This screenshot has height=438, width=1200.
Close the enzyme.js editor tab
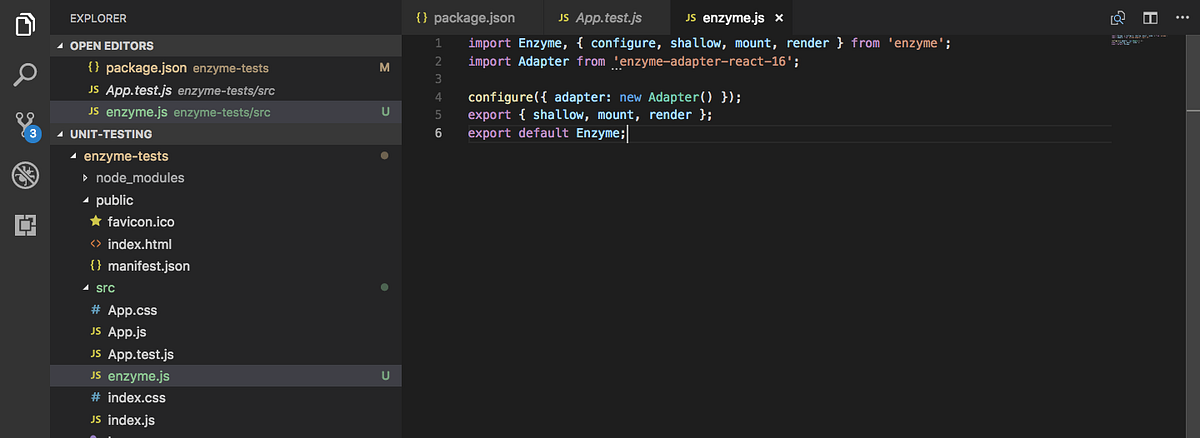click(779, 18)
